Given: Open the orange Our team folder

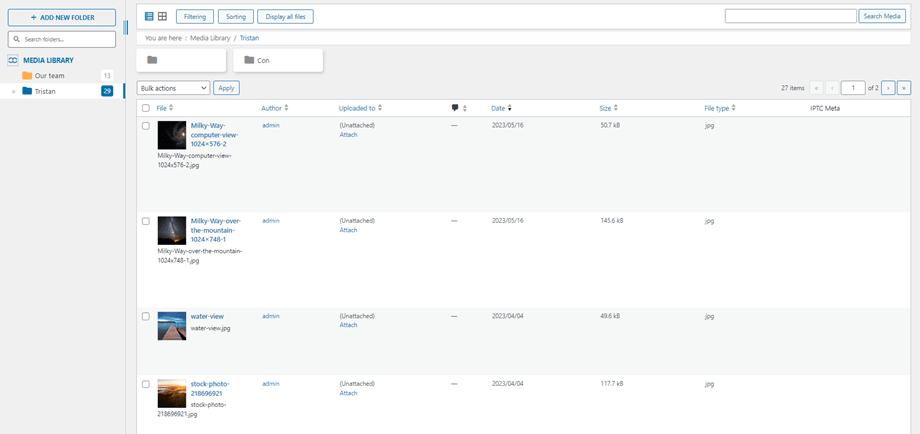Looking at the screenshot, I should (27, 76).
